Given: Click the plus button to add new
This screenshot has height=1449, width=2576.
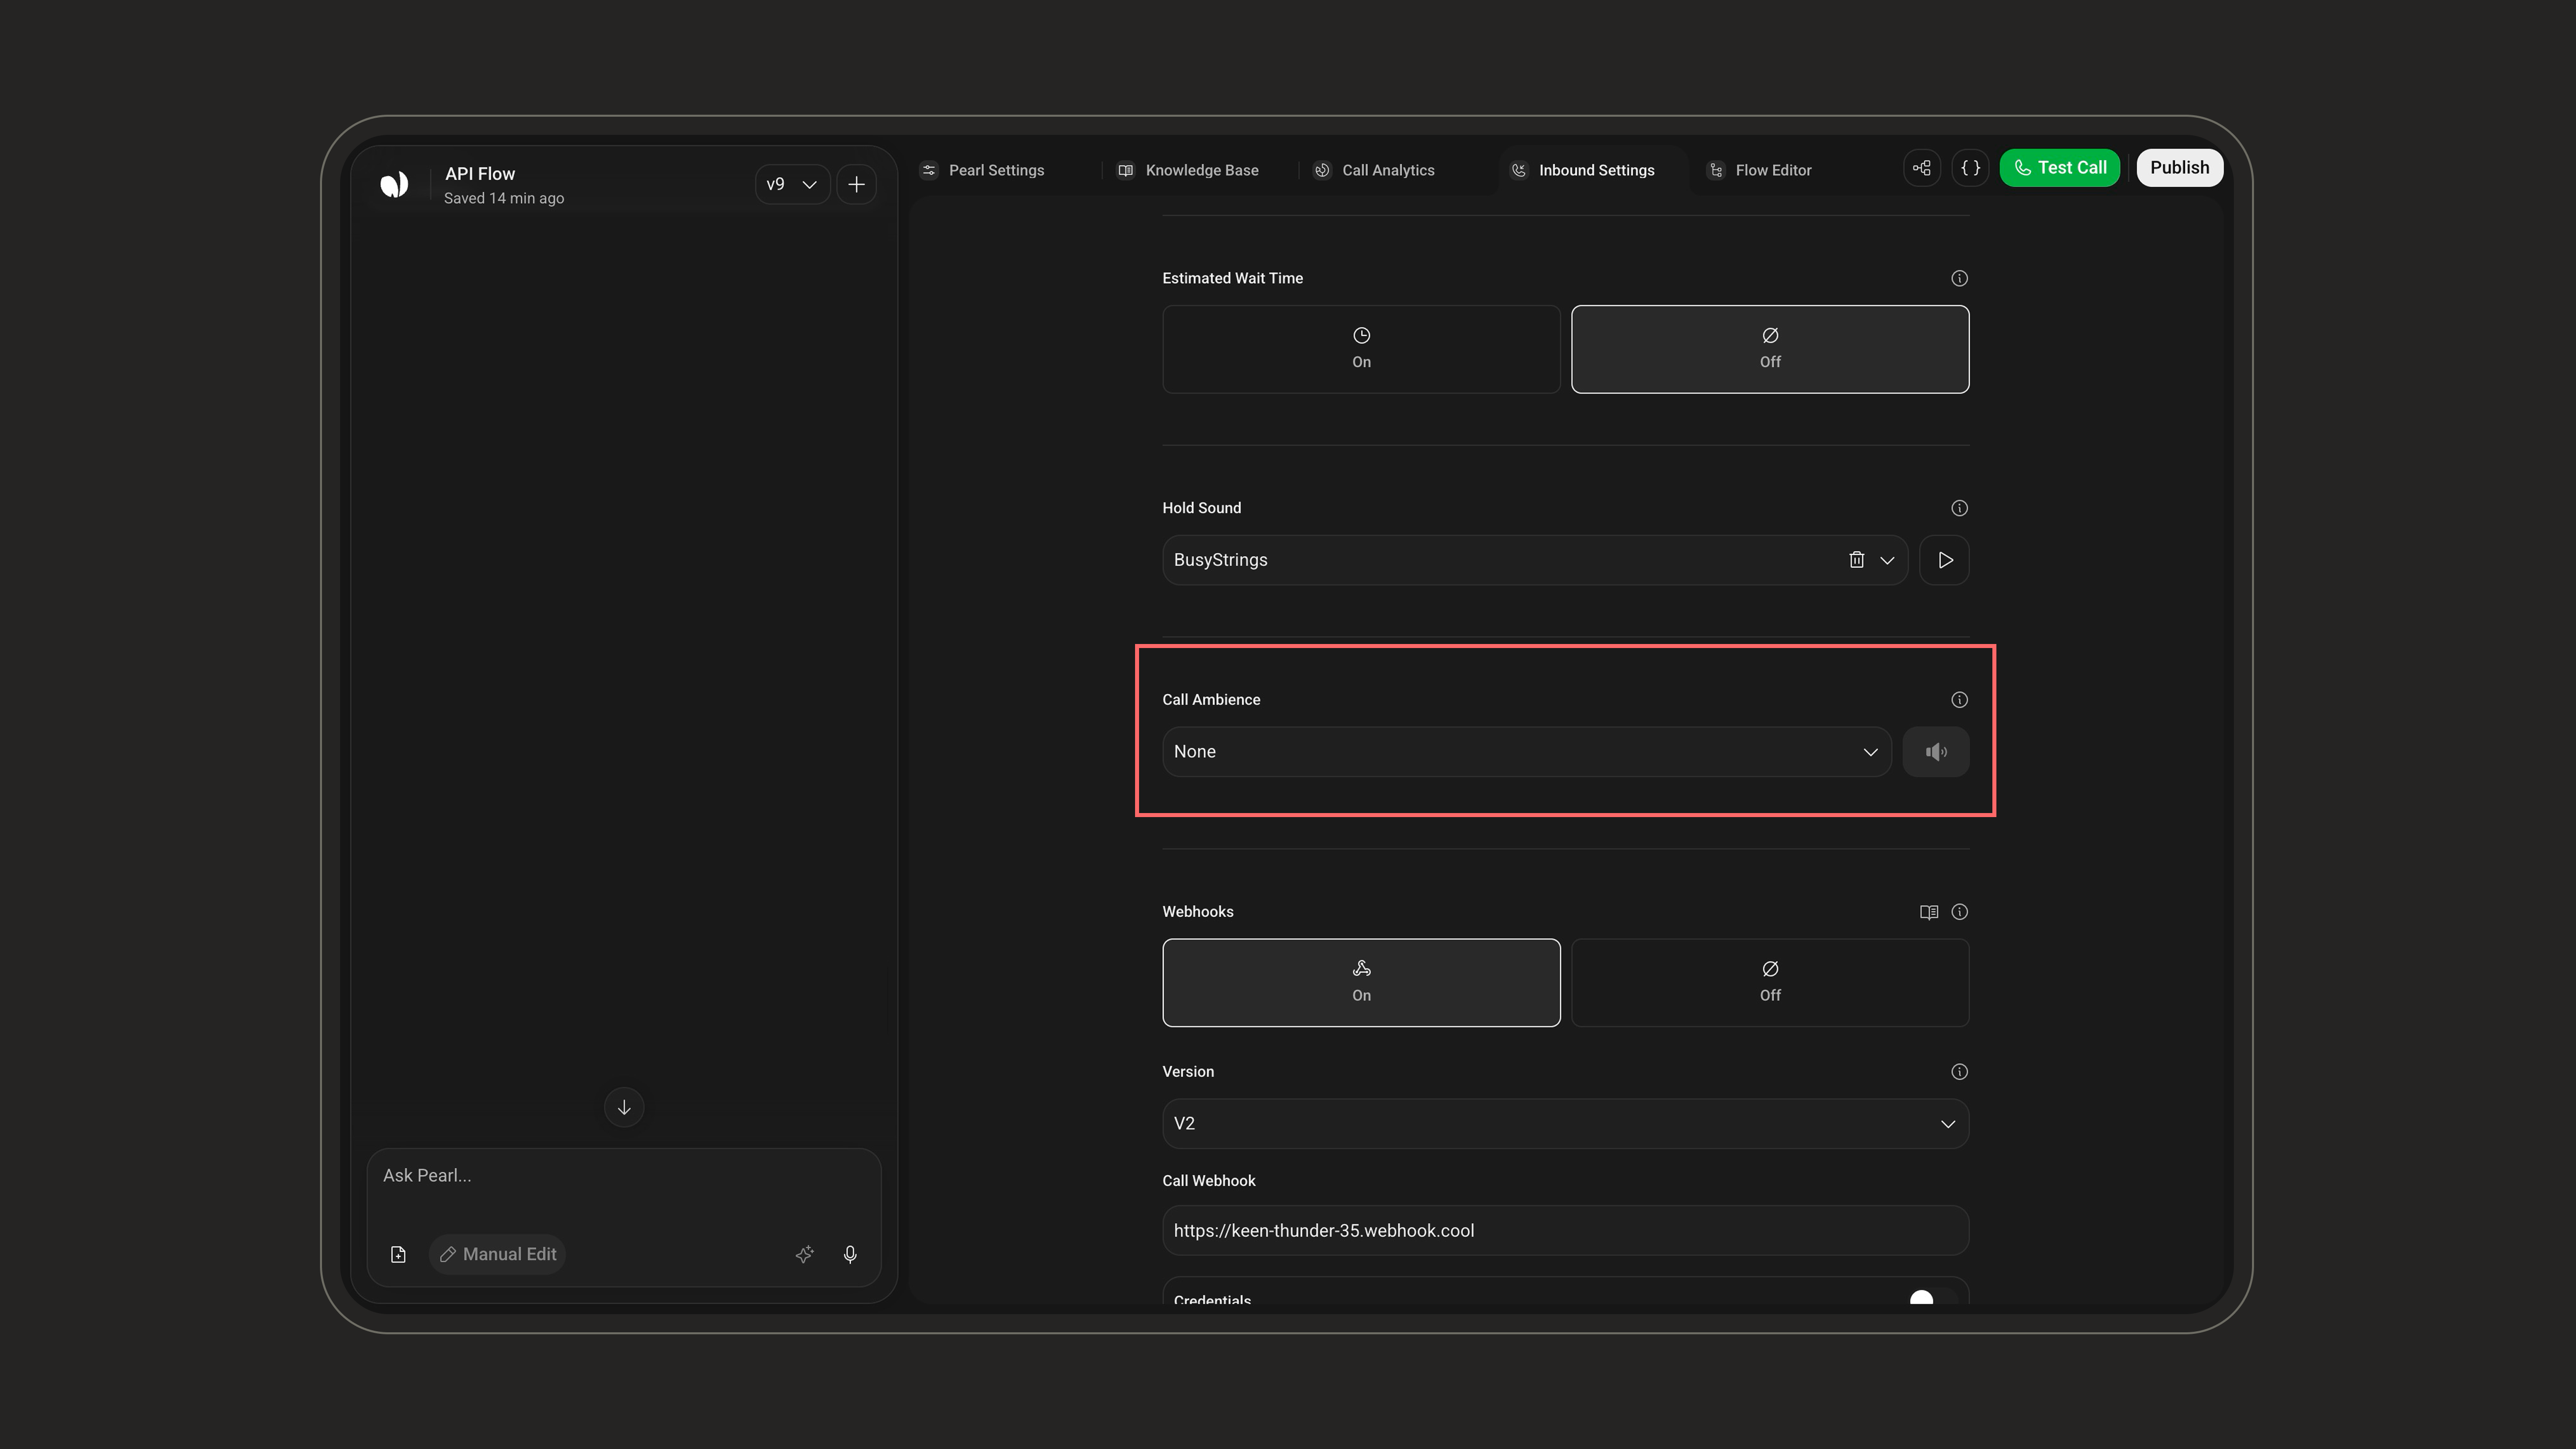Looking at the screenshot, I should tap(857, 184).
